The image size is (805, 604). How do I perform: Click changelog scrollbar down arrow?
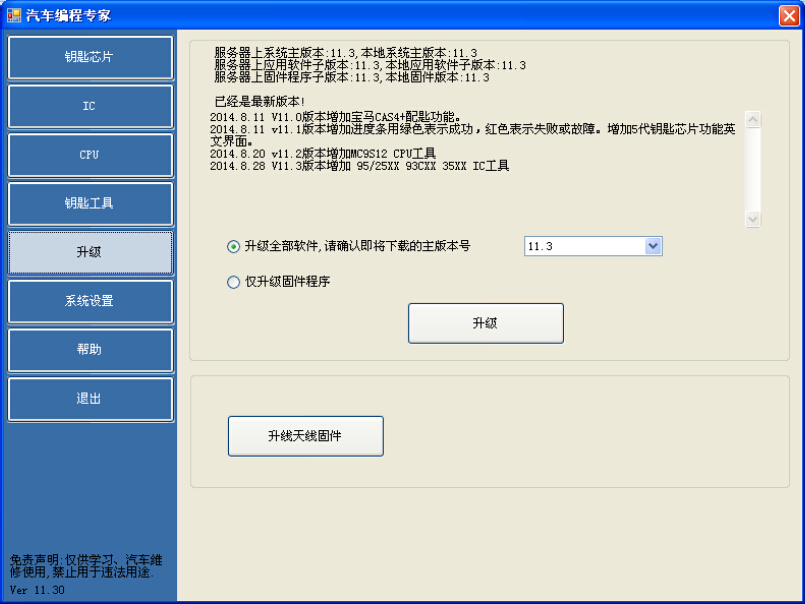[753, 219]
